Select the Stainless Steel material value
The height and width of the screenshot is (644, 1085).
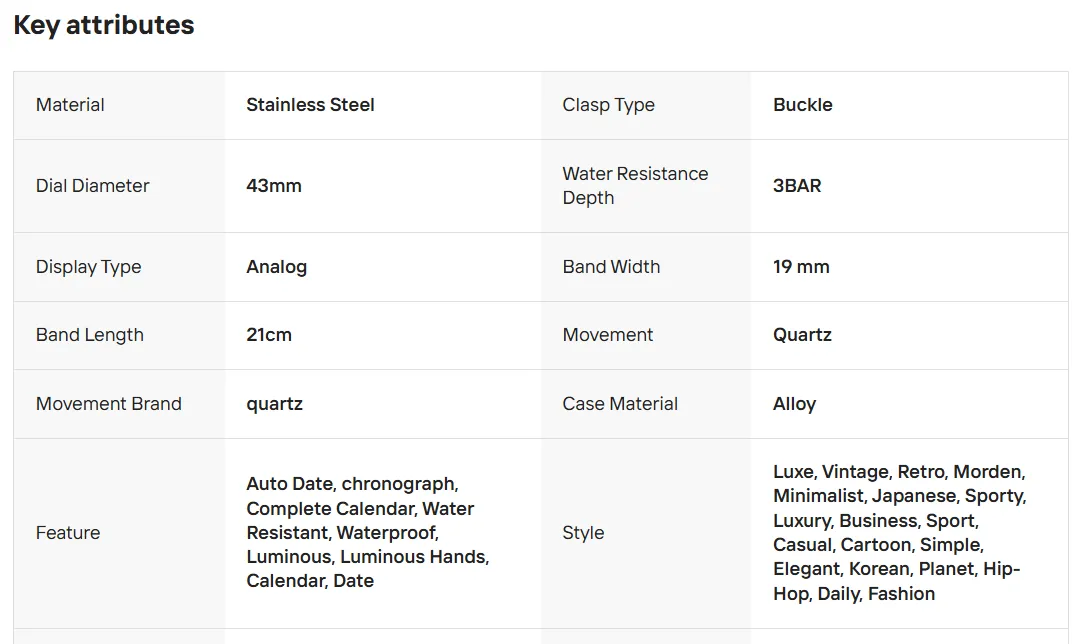click(x=310, y=105)
